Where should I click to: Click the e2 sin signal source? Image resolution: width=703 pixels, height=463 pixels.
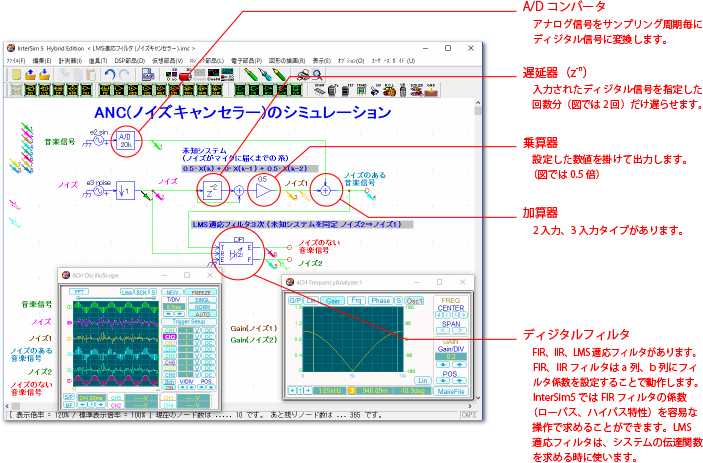[x=98, y=141]
